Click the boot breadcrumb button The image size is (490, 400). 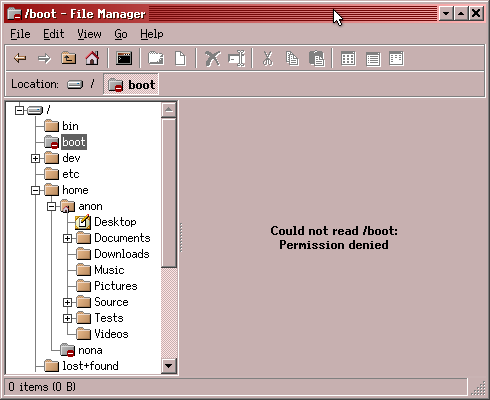pos(131,85)
